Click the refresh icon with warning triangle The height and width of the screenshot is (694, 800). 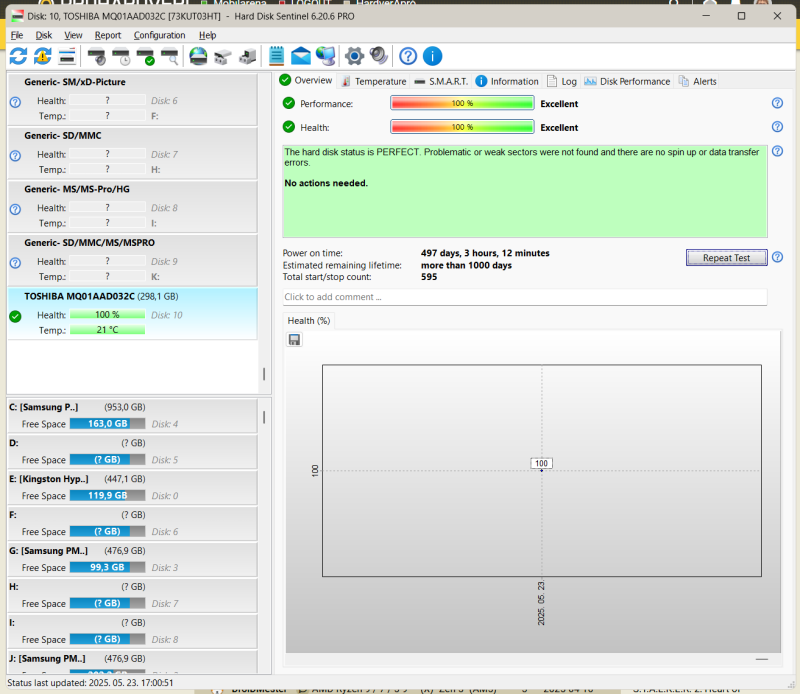(43, 56)
